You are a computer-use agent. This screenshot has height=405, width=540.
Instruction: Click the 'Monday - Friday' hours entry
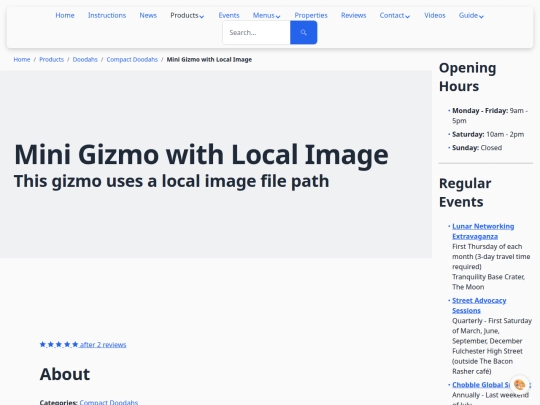pyautogui.click(x=490, y=116)
